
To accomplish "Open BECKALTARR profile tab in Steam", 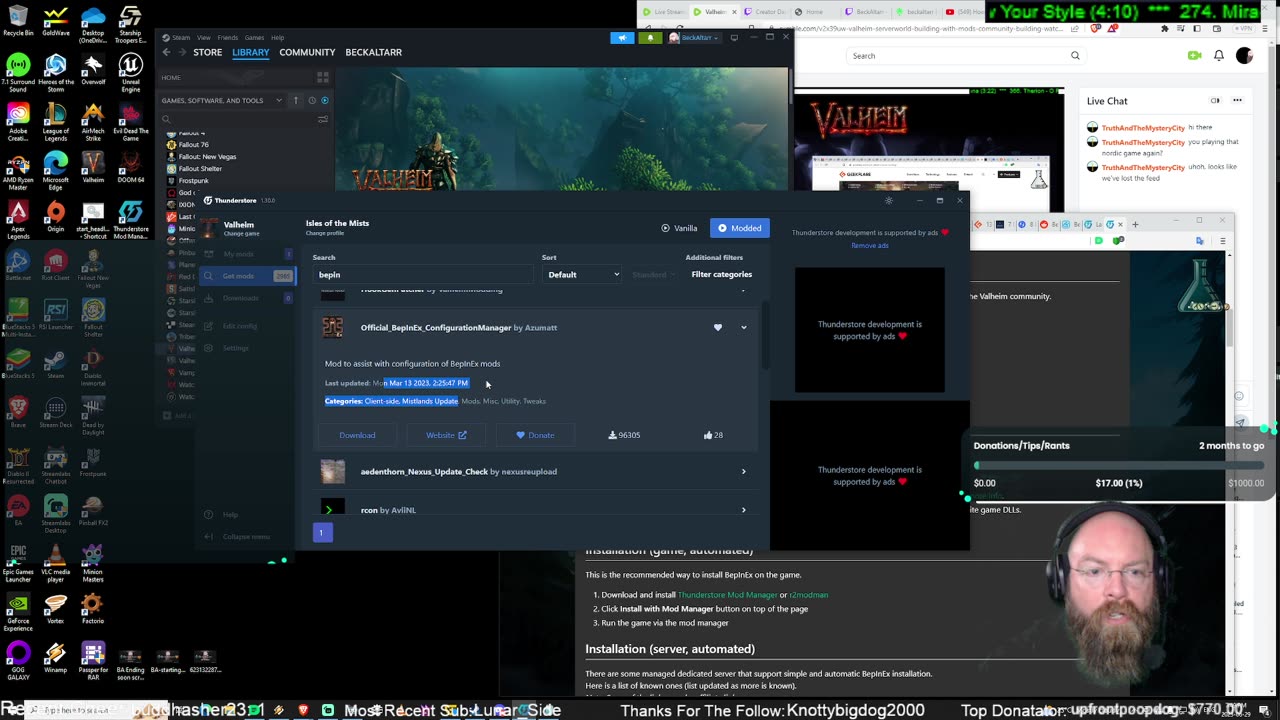I will click(373, 52).
